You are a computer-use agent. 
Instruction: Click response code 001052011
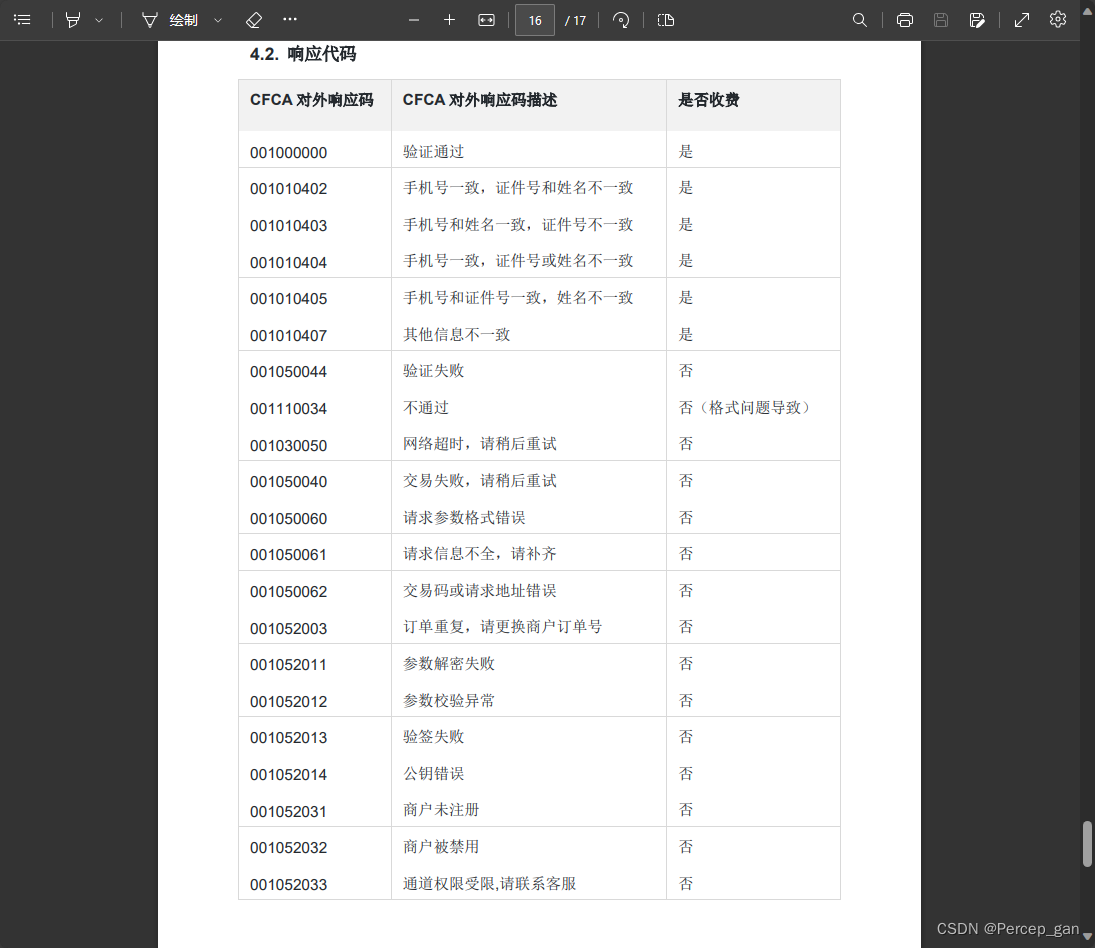(x=288, y=665)
